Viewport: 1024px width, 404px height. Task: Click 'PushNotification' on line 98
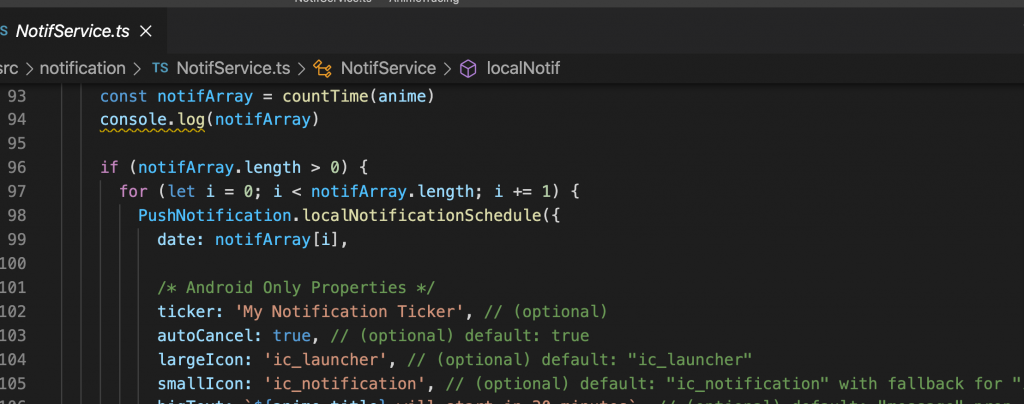216,215
